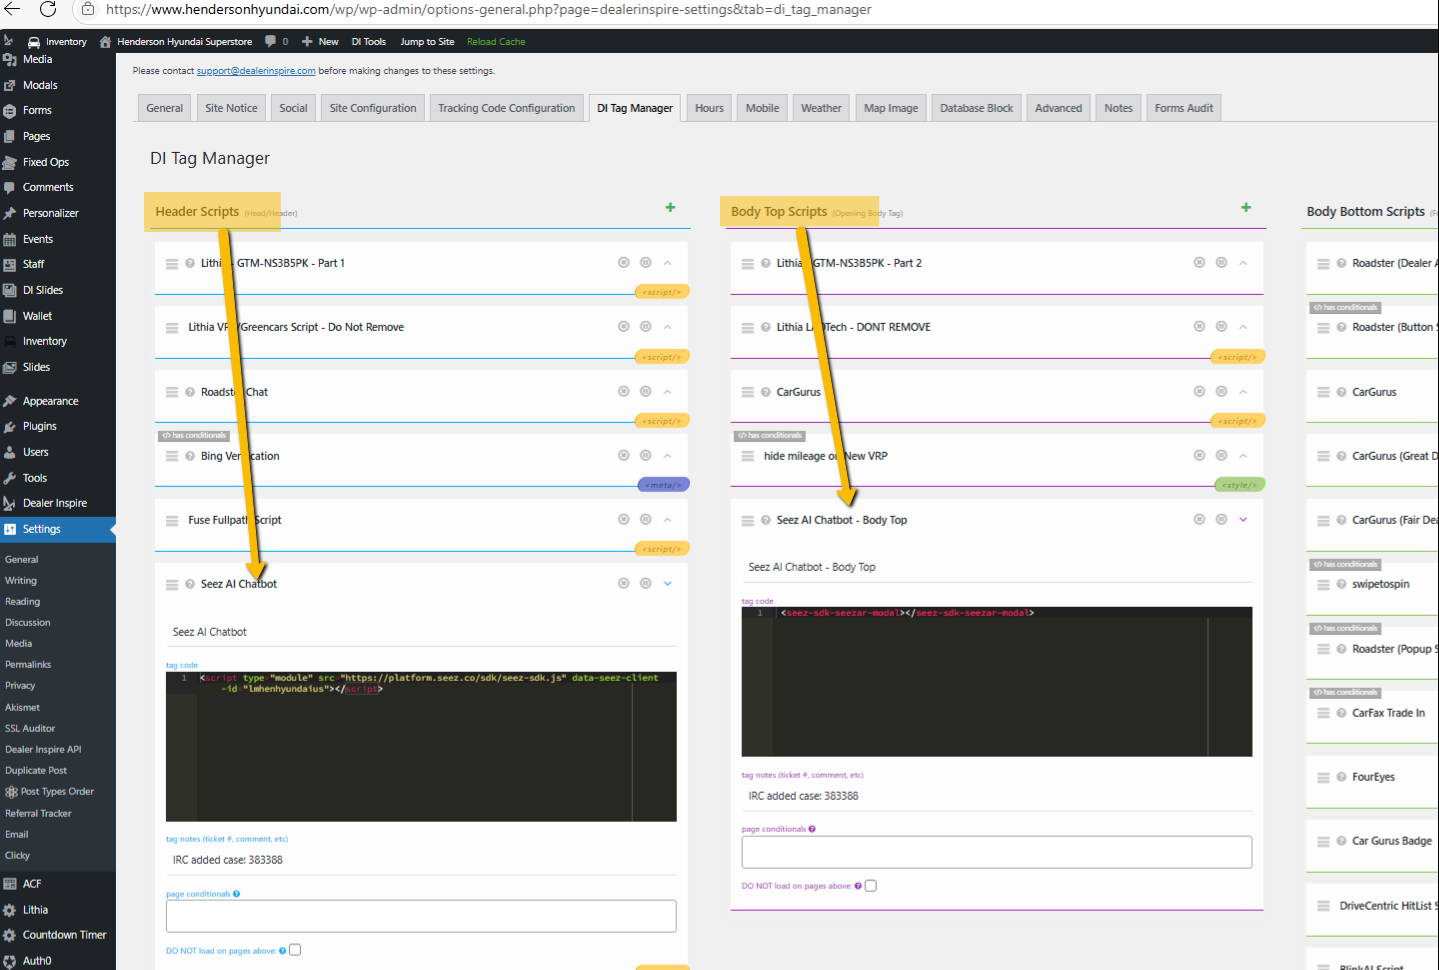Open the Site Notice tab
This screenshot has height=970, width=1439.
click(231, 108)
